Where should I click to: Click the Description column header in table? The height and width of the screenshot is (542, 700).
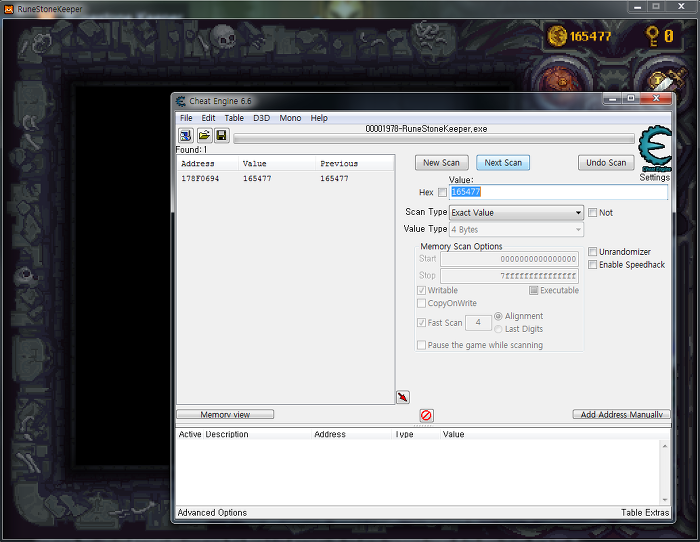click(258, 434)
